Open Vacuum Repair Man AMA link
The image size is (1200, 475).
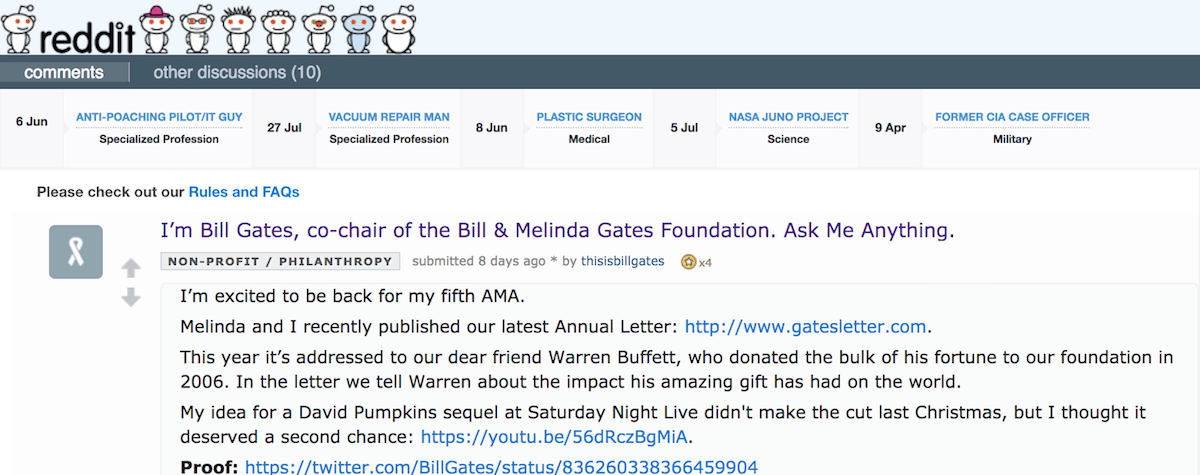(389, 117)
